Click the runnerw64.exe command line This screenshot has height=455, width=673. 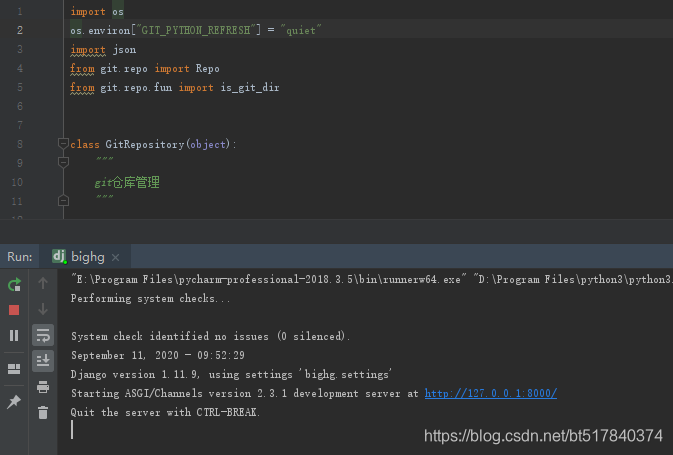[371, 279]
